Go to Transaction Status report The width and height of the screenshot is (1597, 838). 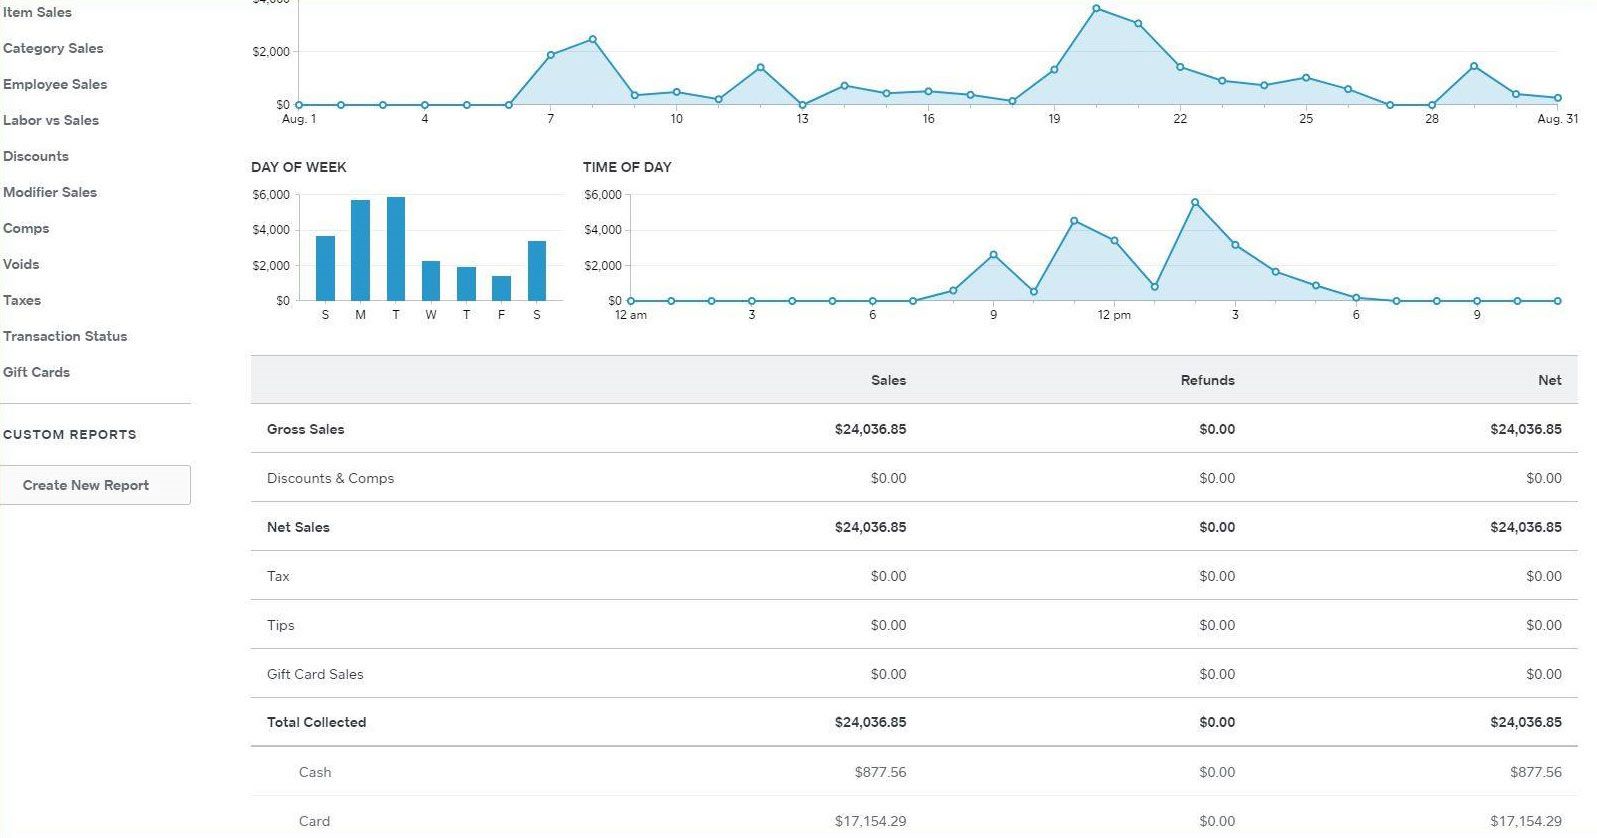pos(65,336)
